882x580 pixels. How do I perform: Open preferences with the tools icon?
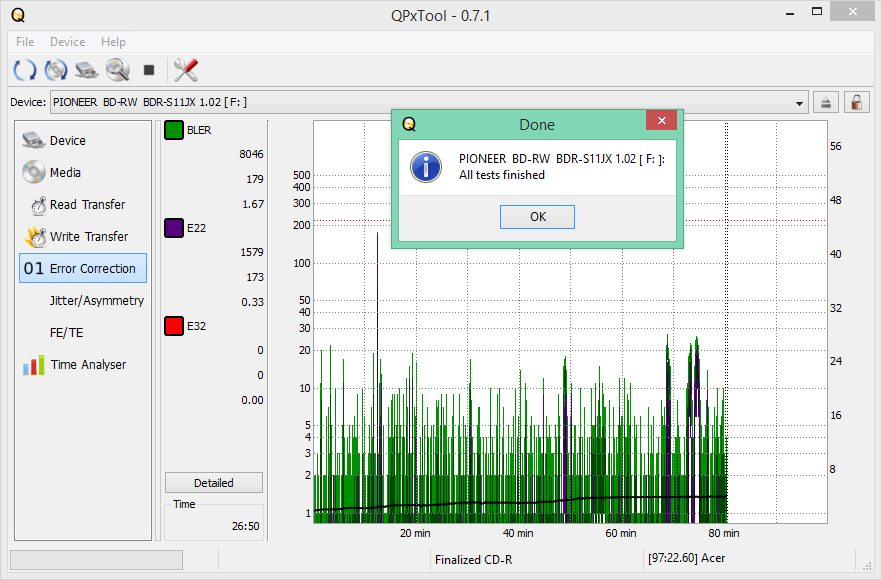pyautogui.click(x=186, y=70)
